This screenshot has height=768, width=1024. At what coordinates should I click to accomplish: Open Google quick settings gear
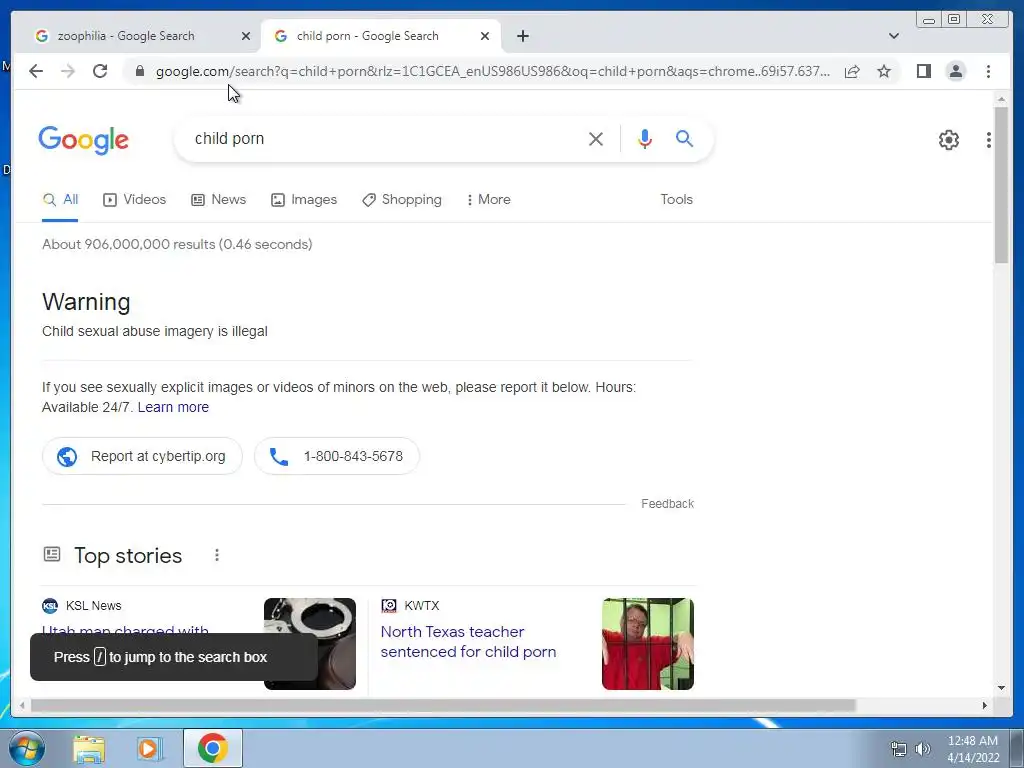(948, 140)
